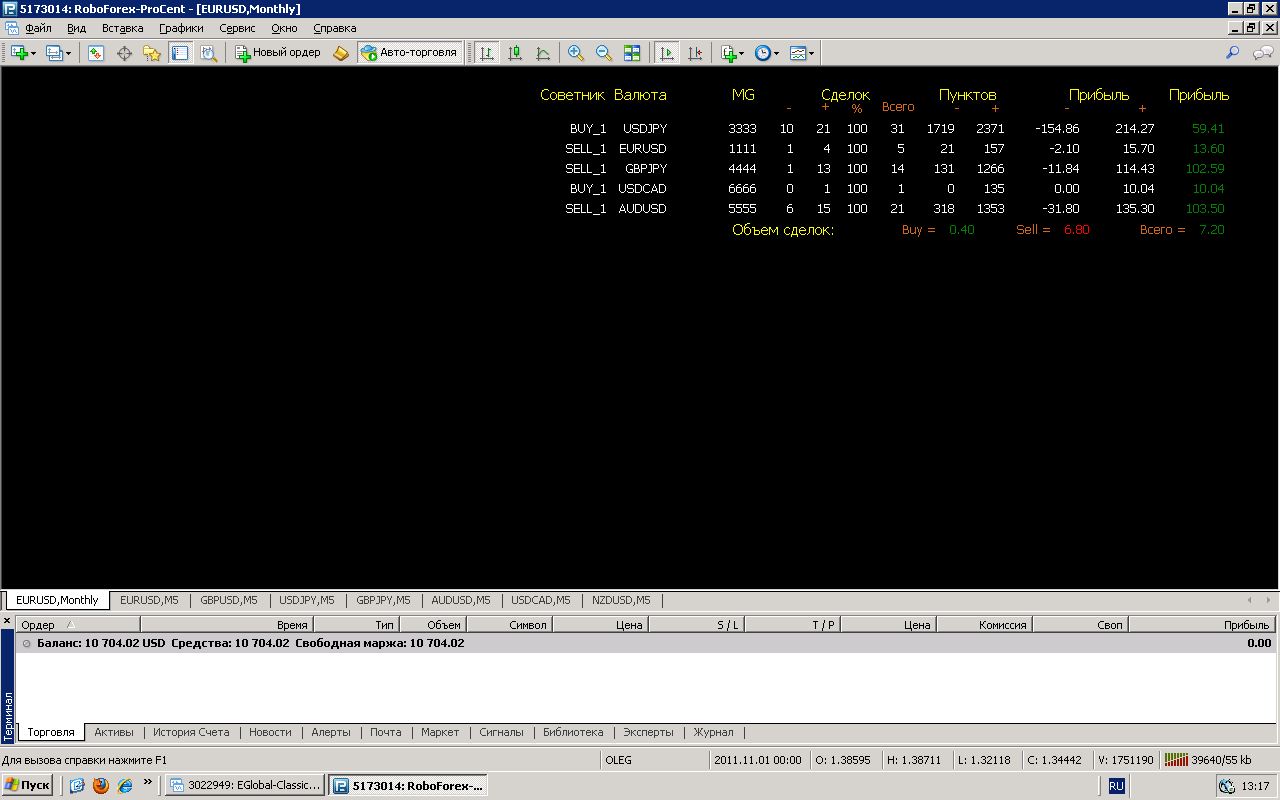Open the chart periods clock dropdown
1280x800 pixels.
click(767, 53)
